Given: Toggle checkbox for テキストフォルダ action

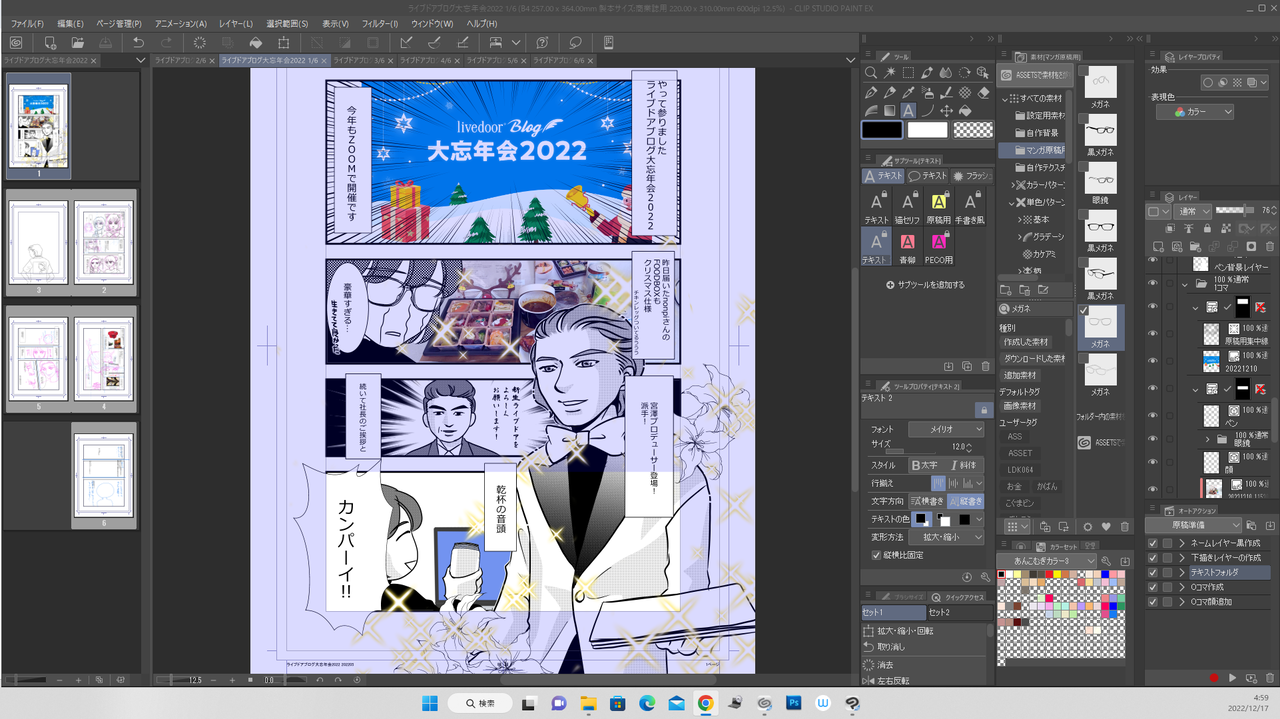Looking at the screenshot, I should (x=1153, y=573).
